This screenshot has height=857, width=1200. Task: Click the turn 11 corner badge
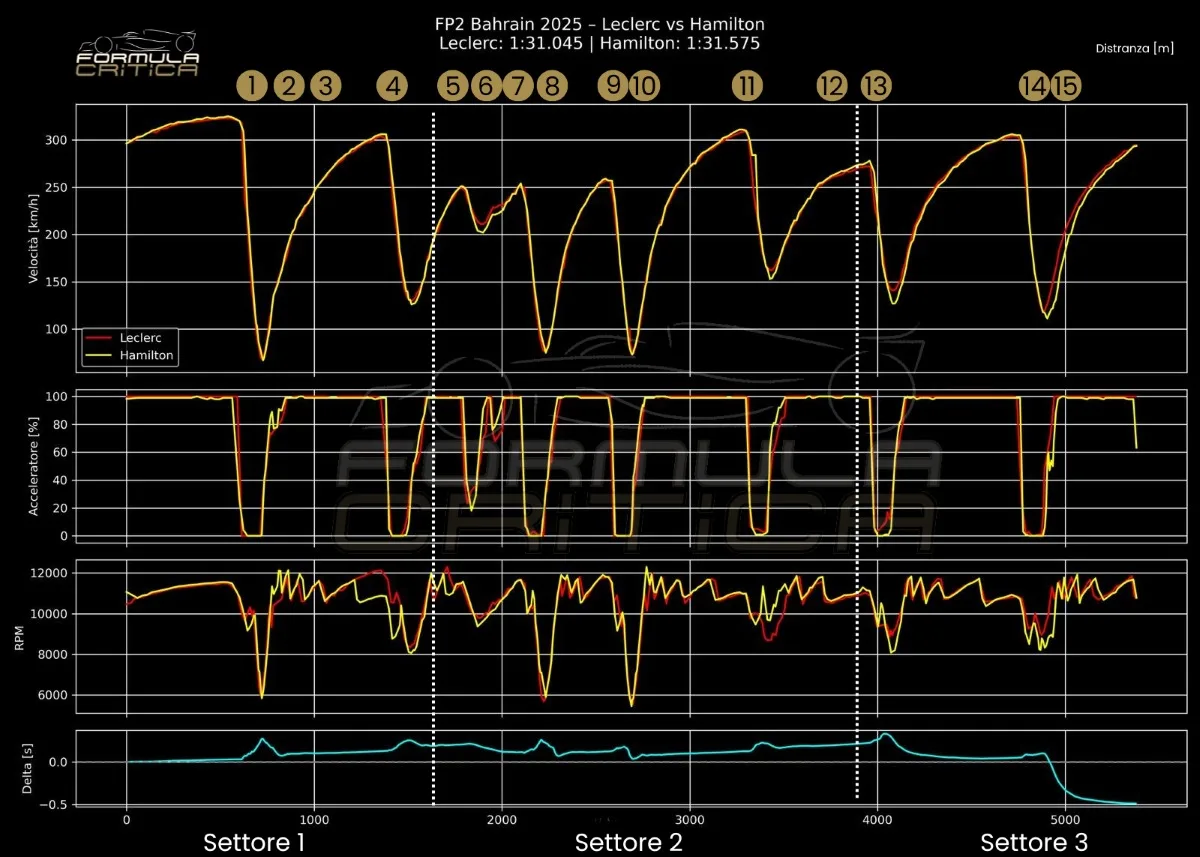[747, 86]
